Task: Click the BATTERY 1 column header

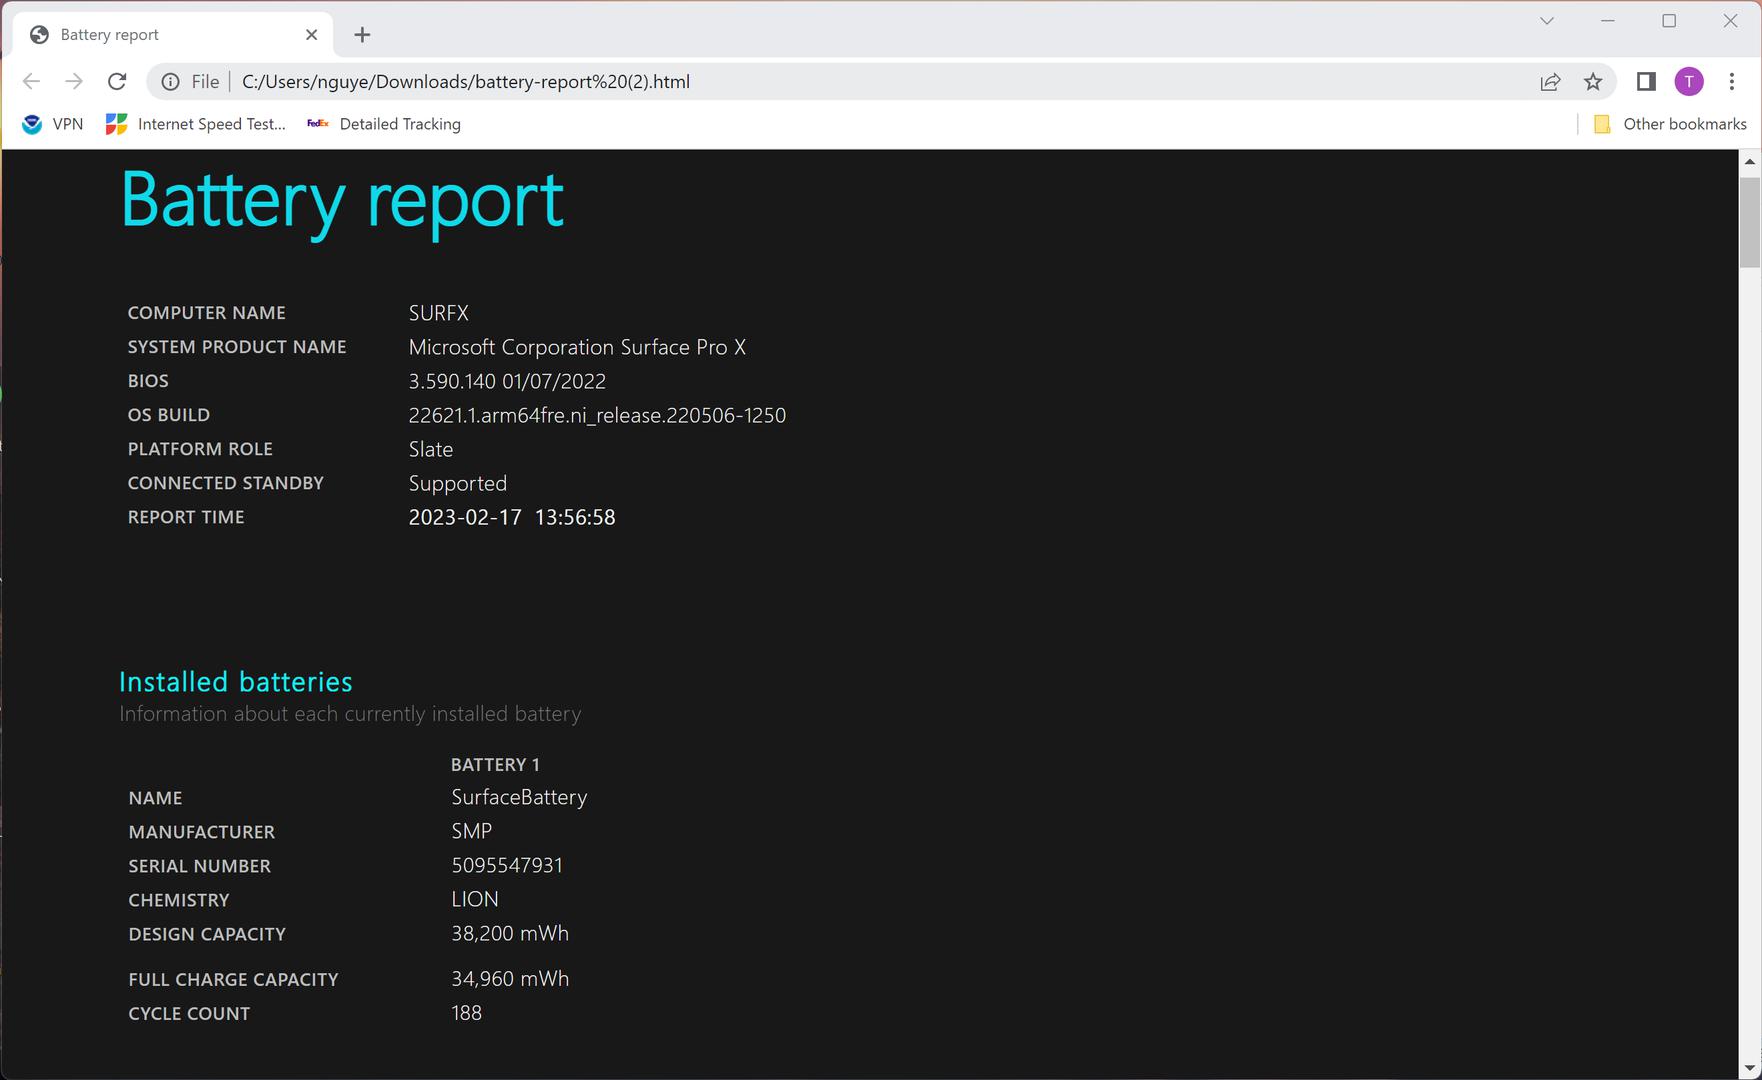Action: point(495,765)
